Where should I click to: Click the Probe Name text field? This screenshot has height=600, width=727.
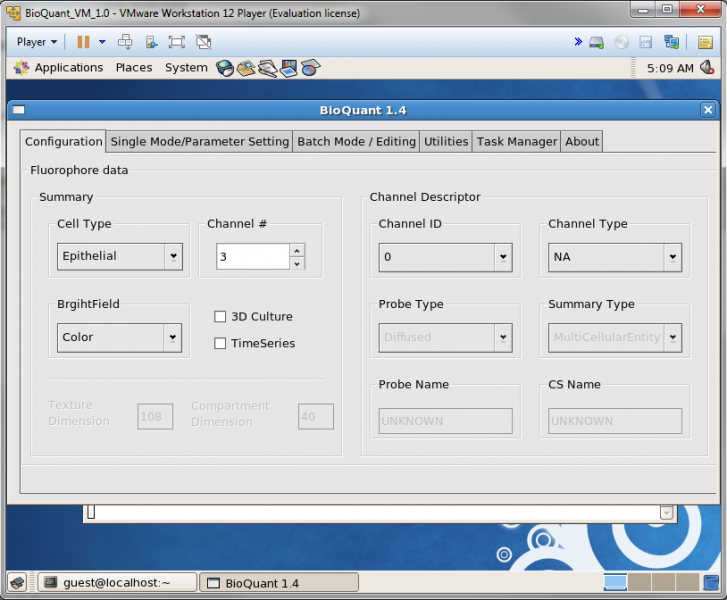[445, 421]
